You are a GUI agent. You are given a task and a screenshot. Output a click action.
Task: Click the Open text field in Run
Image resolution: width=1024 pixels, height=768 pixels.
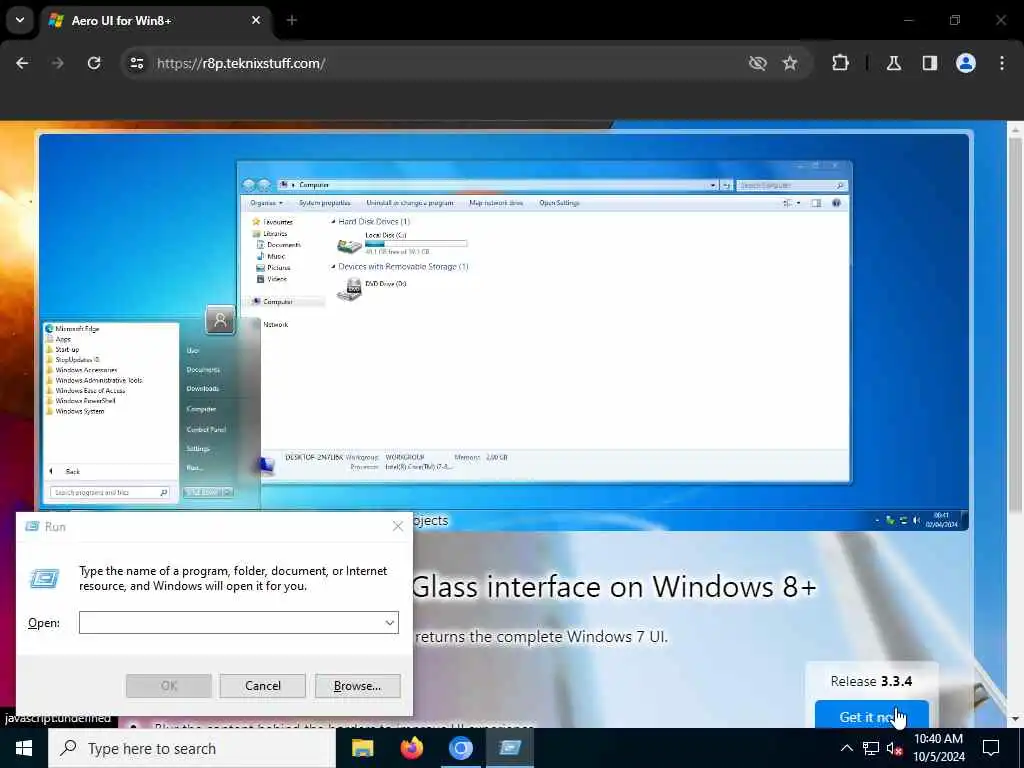click(231, 622)
